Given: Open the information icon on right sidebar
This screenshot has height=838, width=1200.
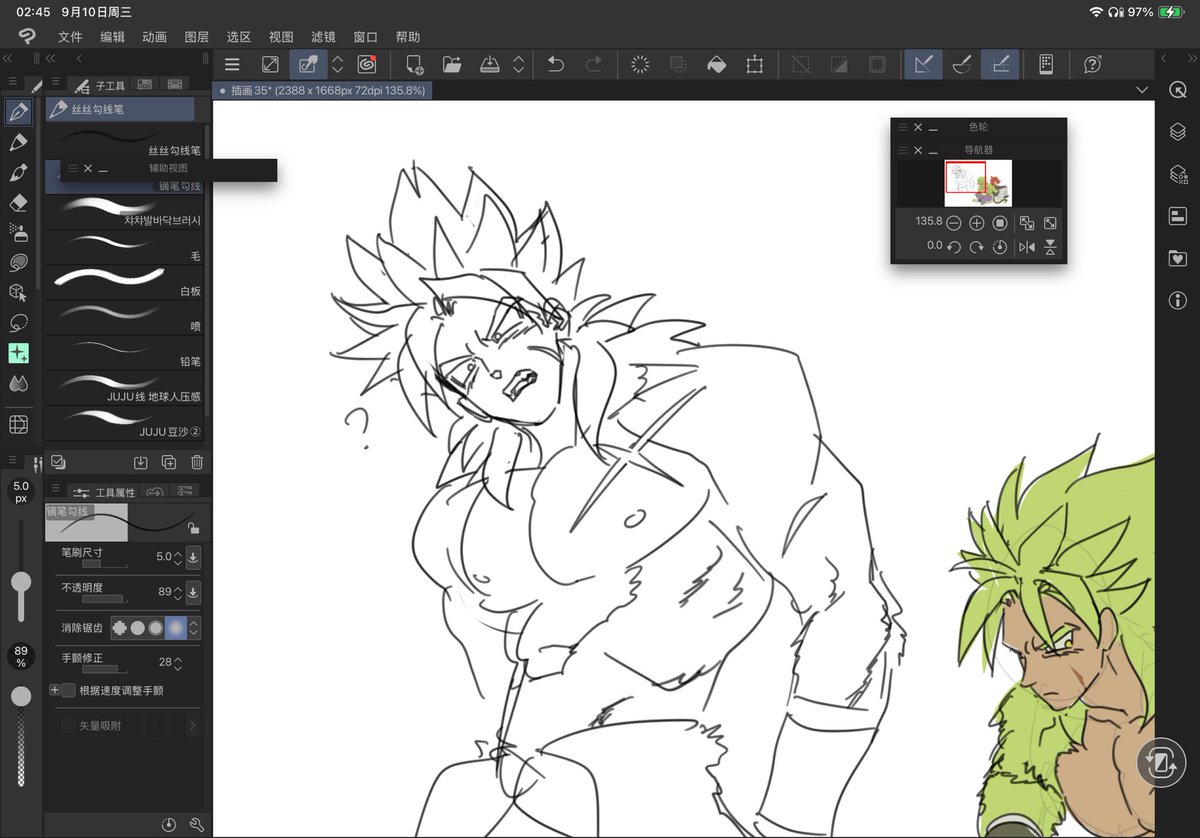Looking at the screenshot, I should click(1177, 300).
